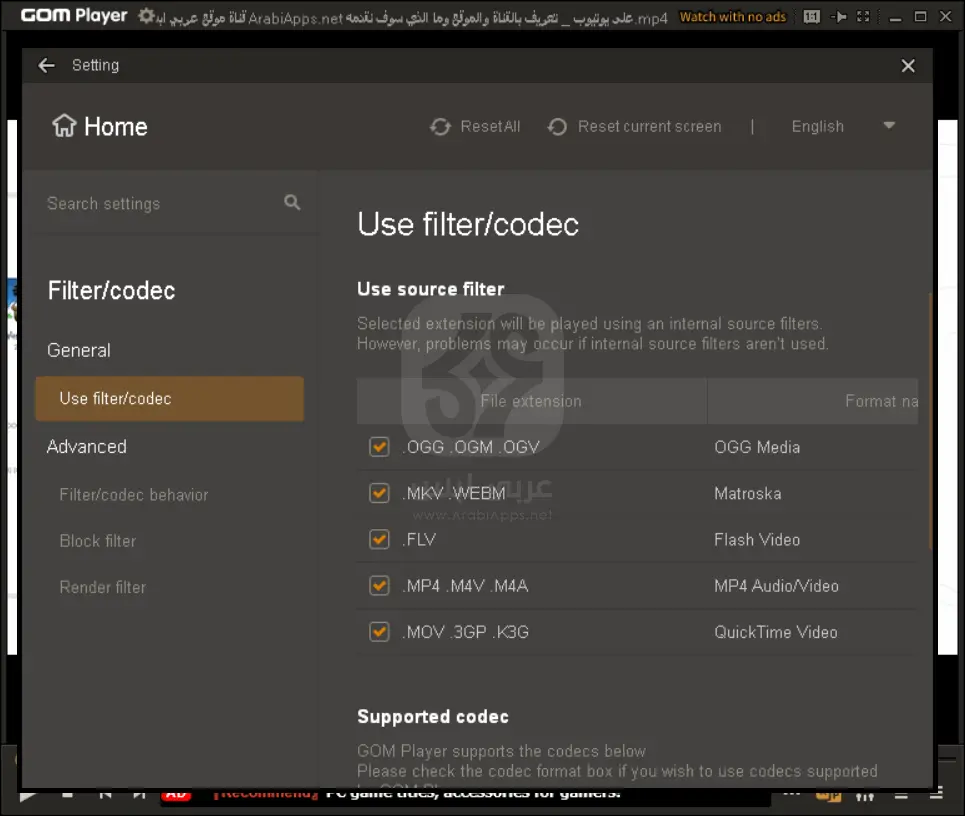965x816 pixels.
Task: Uncheck the .OGG .OGM .OGV checkbox
Action: pyautogui.click(x=379, y=447)
